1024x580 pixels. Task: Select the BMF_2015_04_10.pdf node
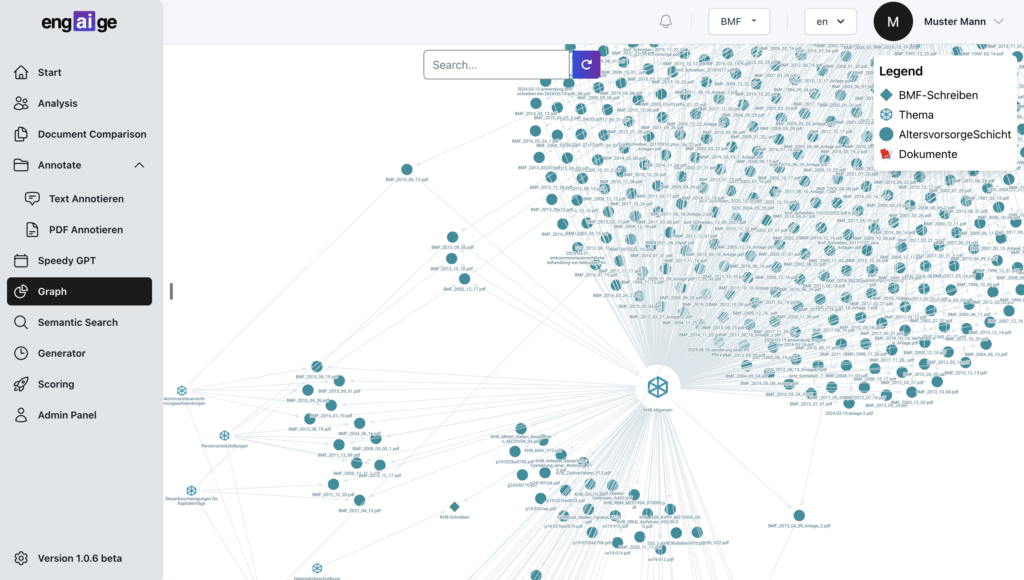coord(317,366)
